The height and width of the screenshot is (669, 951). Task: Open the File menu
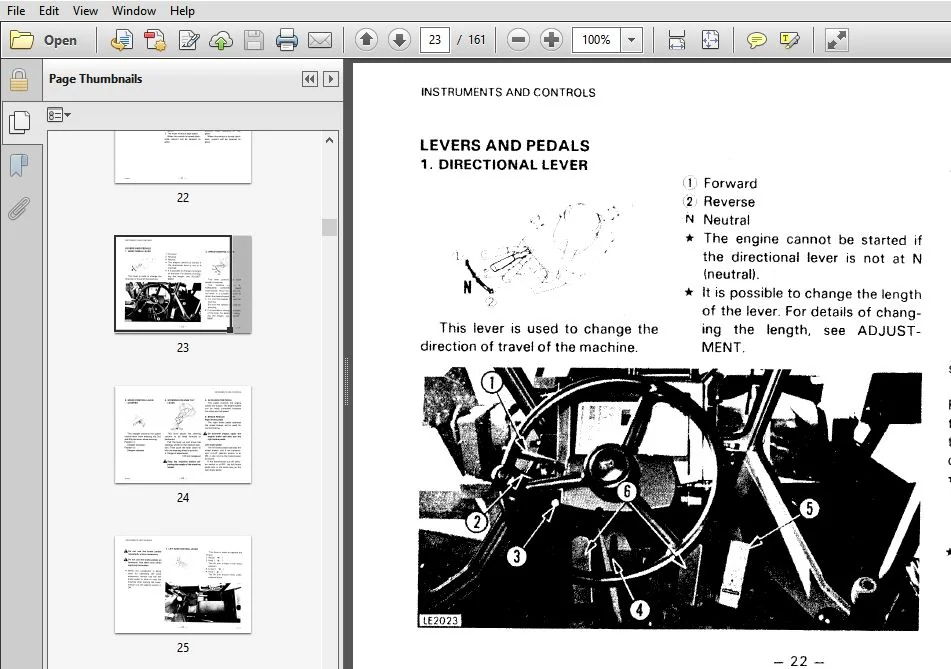click(16, 10)
